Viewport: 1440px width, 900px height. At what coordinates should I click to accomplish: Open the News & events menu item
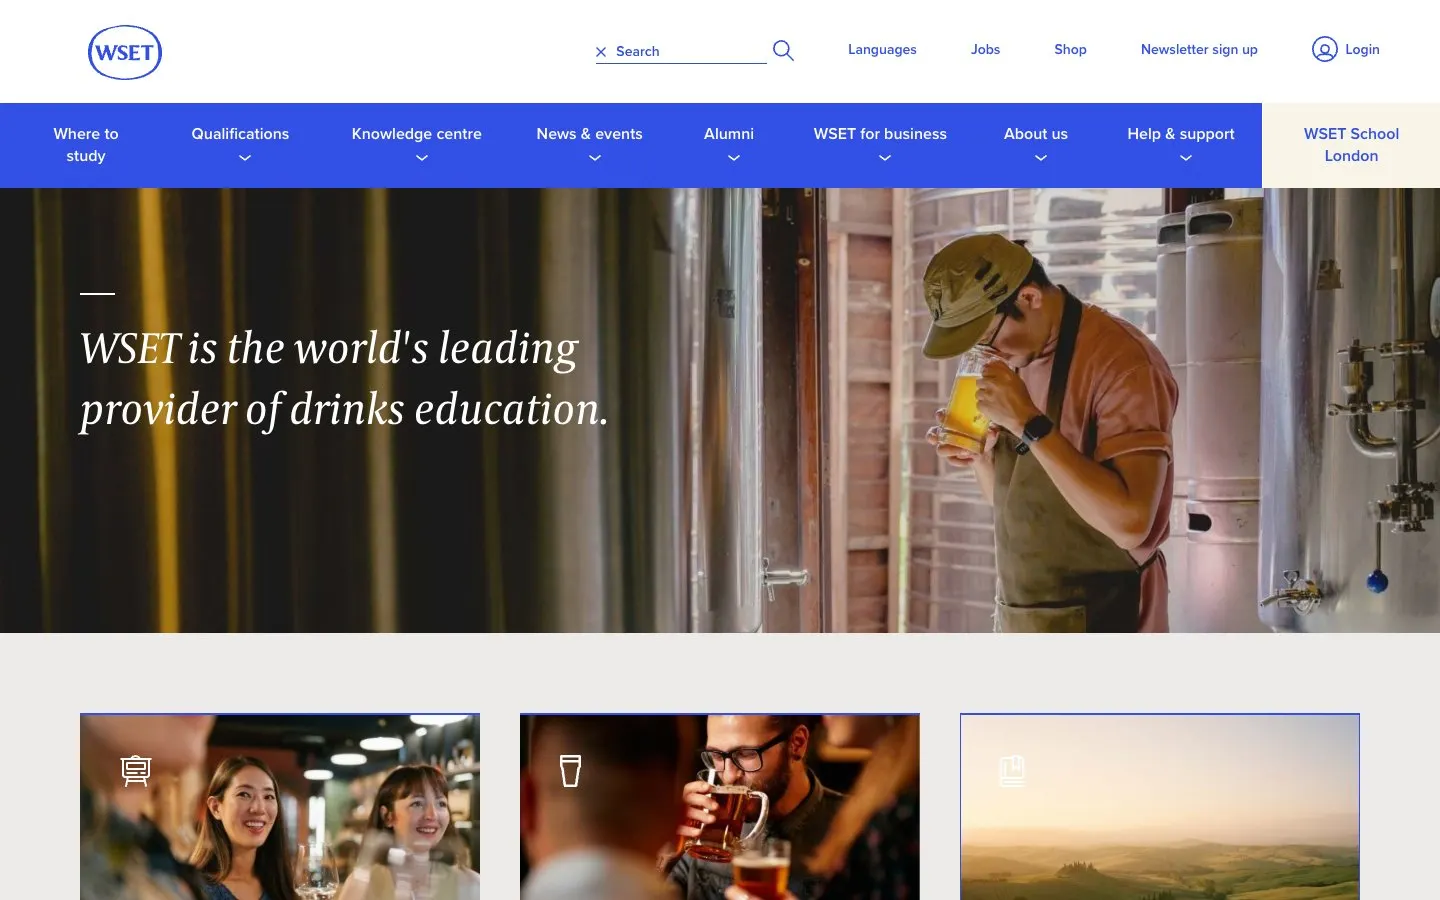[589, 134]
